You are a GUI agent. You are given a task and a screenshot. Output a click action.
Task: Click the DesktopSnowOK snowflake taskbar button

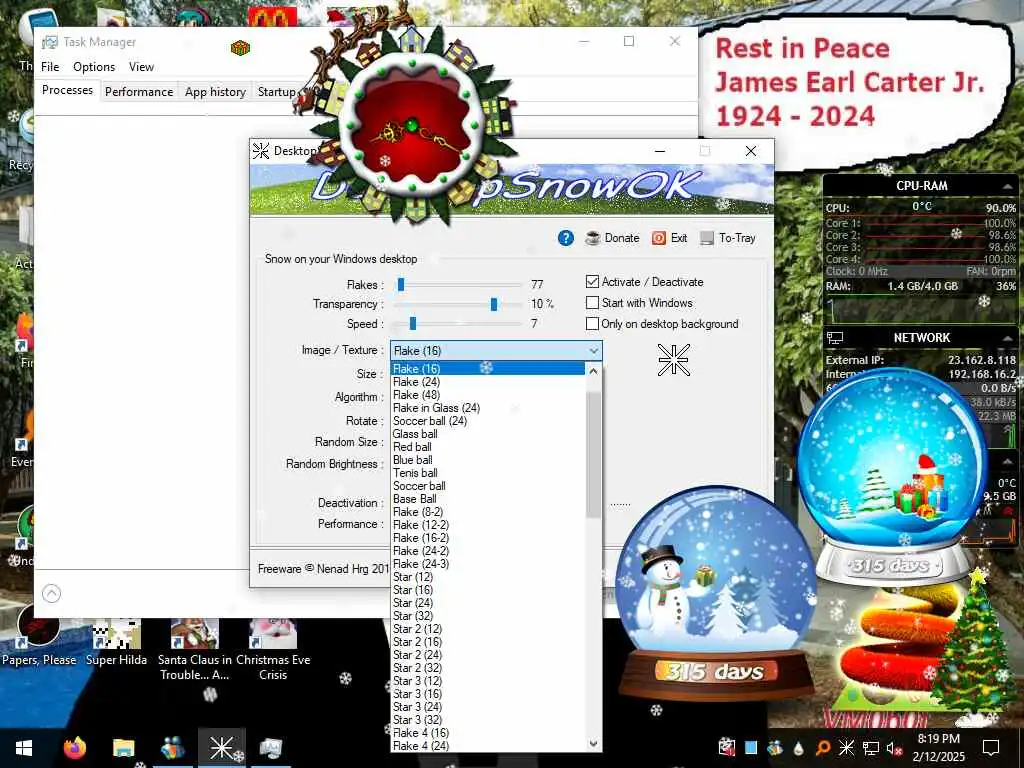point(221,748)
